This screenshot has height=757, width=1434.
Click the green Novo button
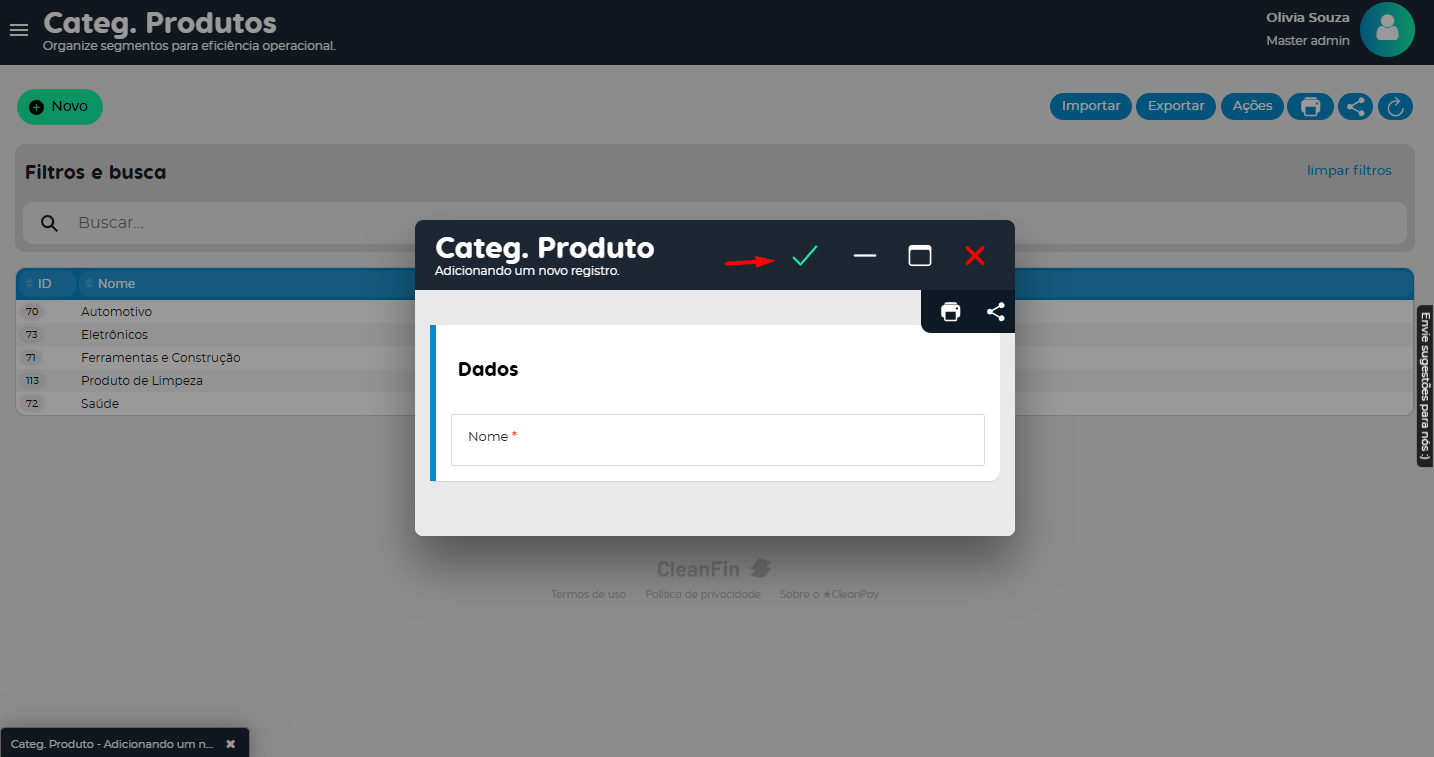(x=60, y=106)
